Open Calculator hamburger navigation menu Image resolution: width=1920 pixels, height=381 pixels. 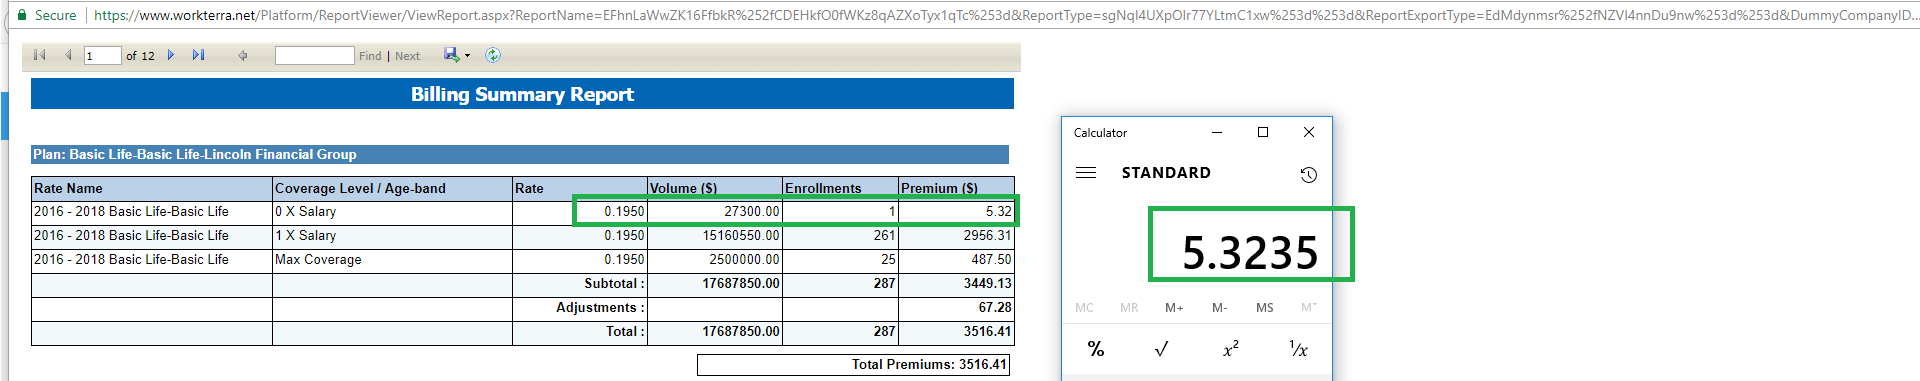[x=1086, y=173]
